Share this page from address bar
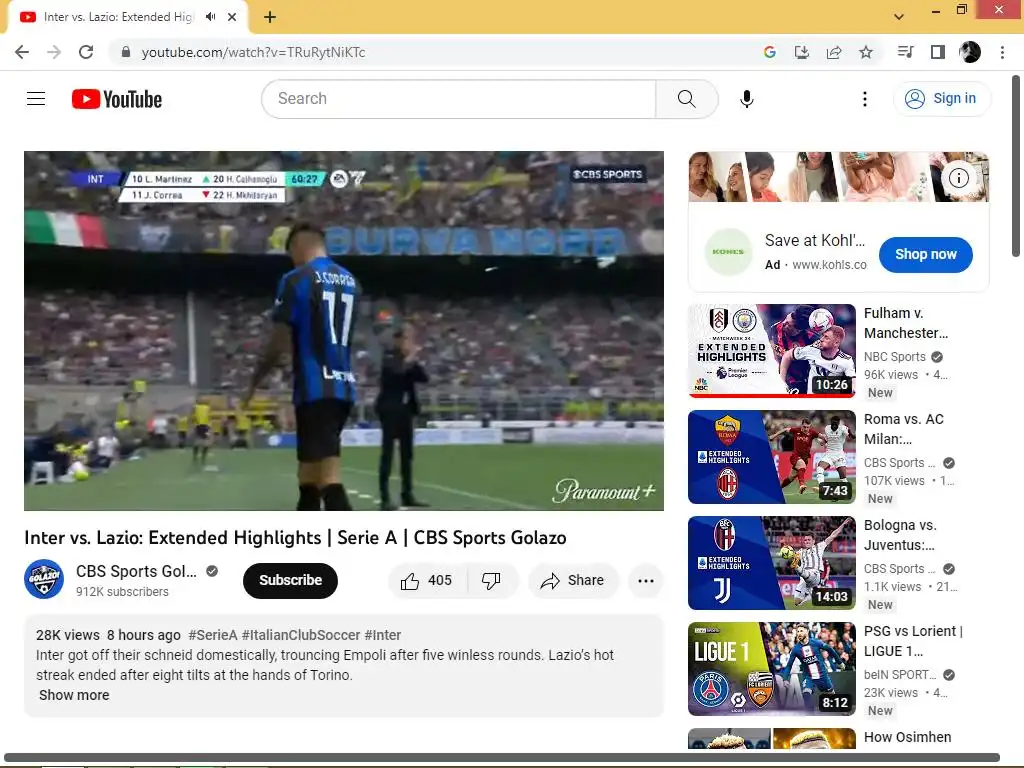The width and height of the screenshot is (1024, 768). click(x=834, y=52)
